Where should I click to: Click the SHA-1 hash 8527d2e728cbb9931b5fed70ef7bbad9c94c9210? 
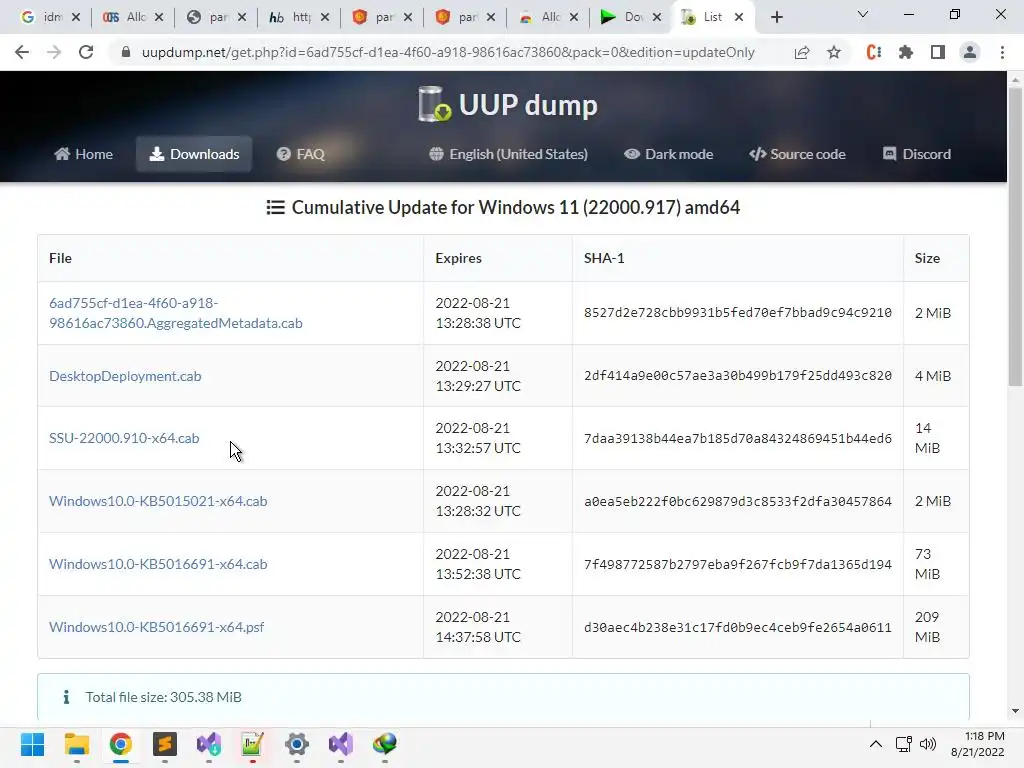point(738,313)
